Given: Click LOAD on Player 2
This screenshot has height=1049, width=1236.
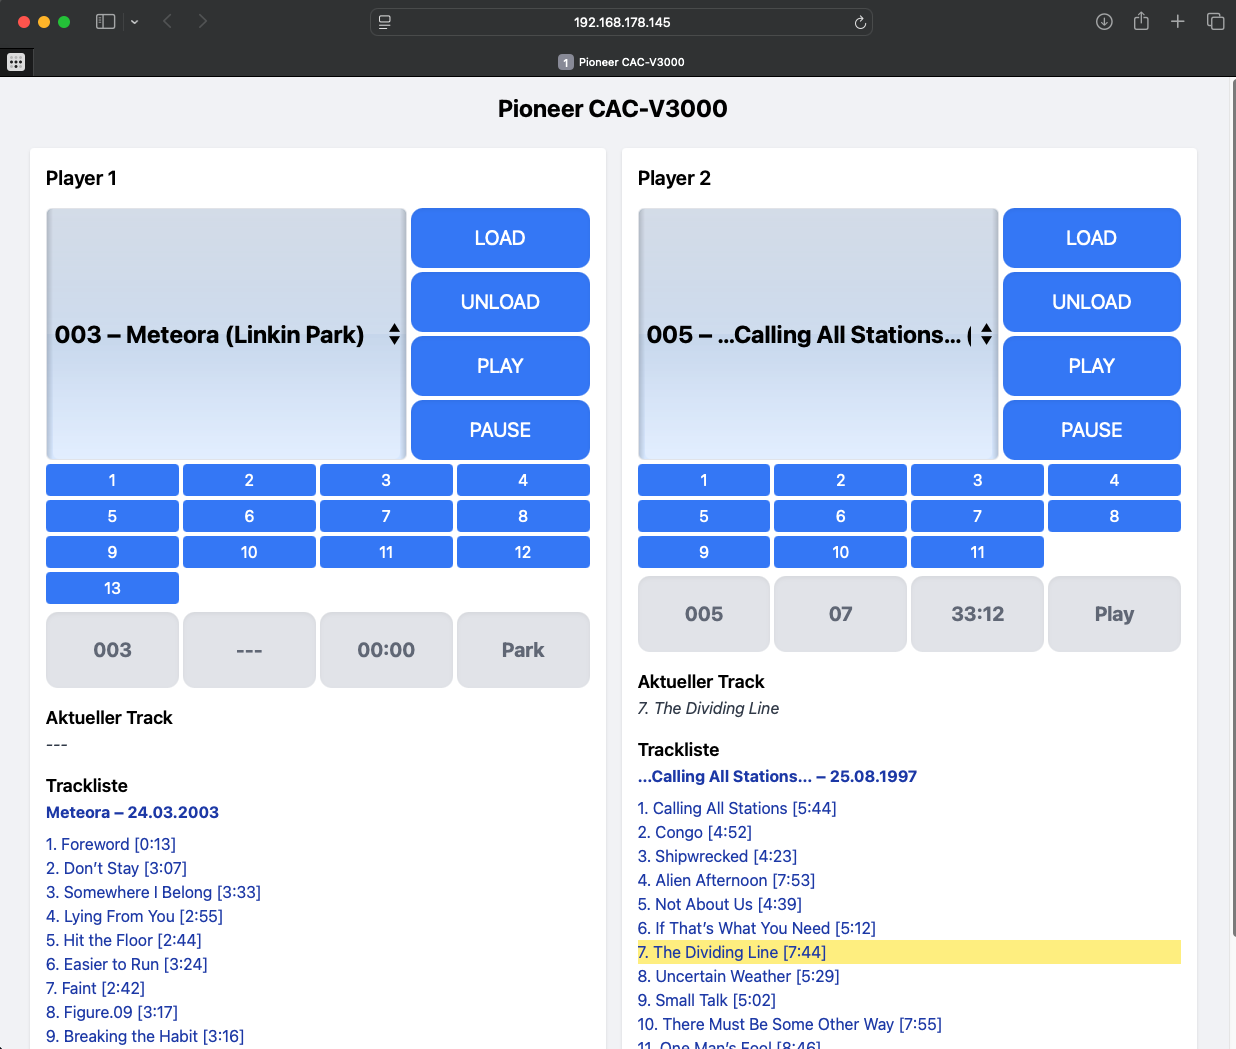Looking at the screenshot, I should pos(1091,238).
